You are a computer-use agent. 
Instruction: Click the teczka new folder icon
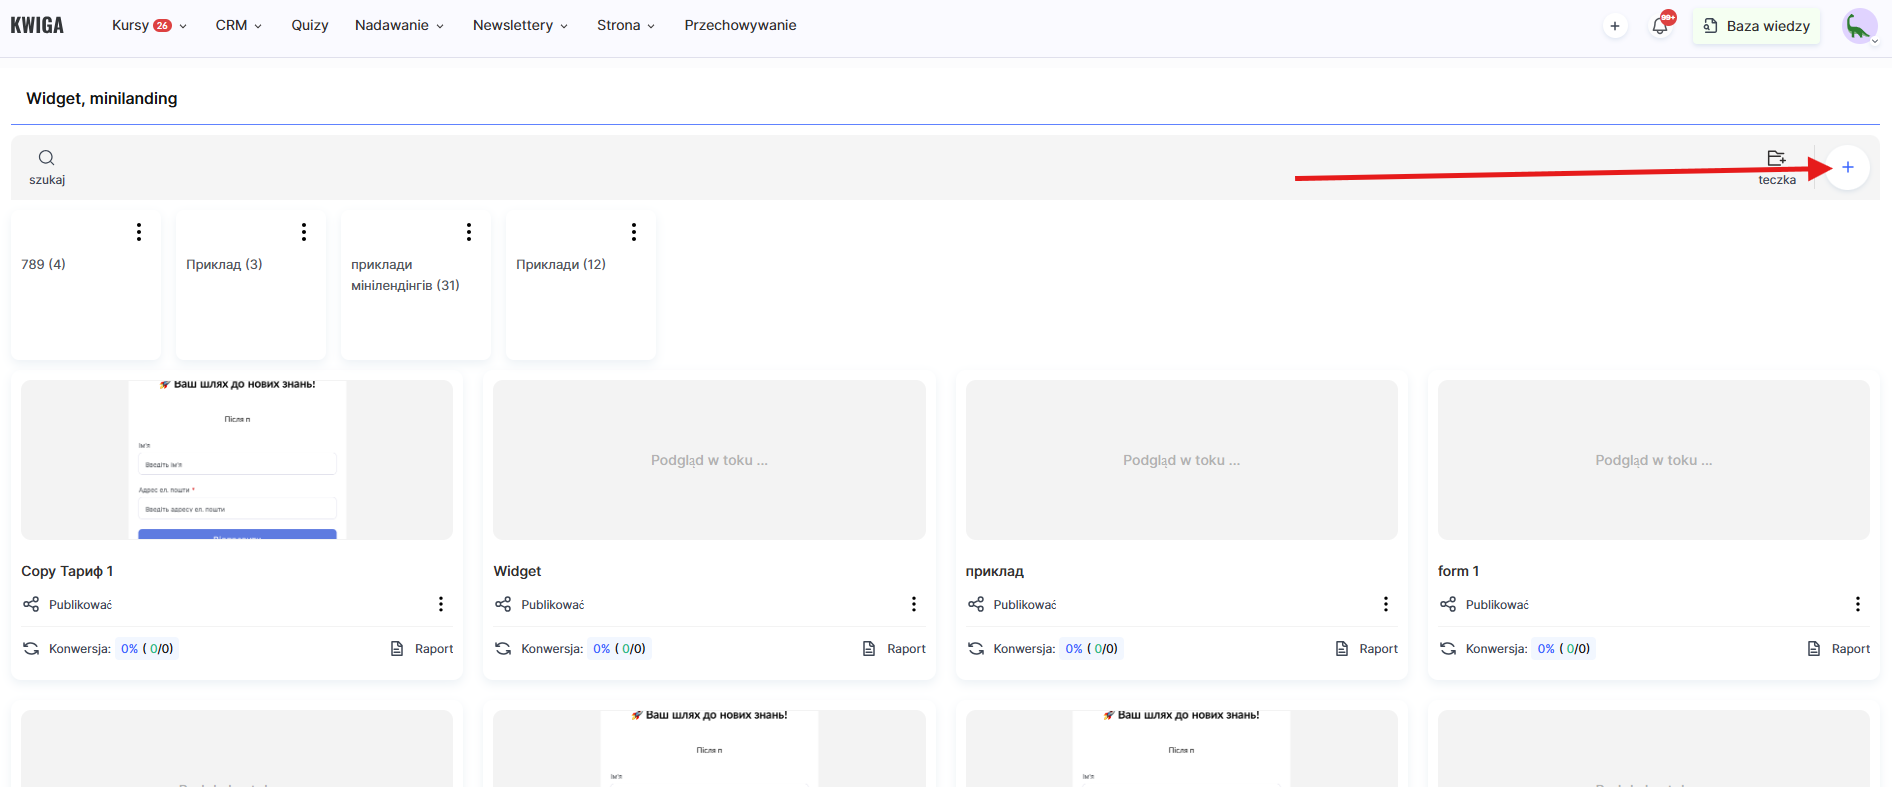coord(1776,158)
